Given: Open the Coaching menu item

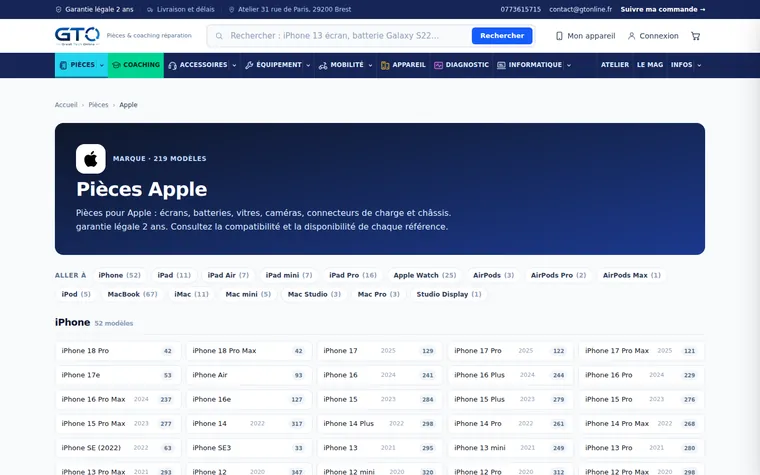Looking at the screenshot, I should [136, 65].
